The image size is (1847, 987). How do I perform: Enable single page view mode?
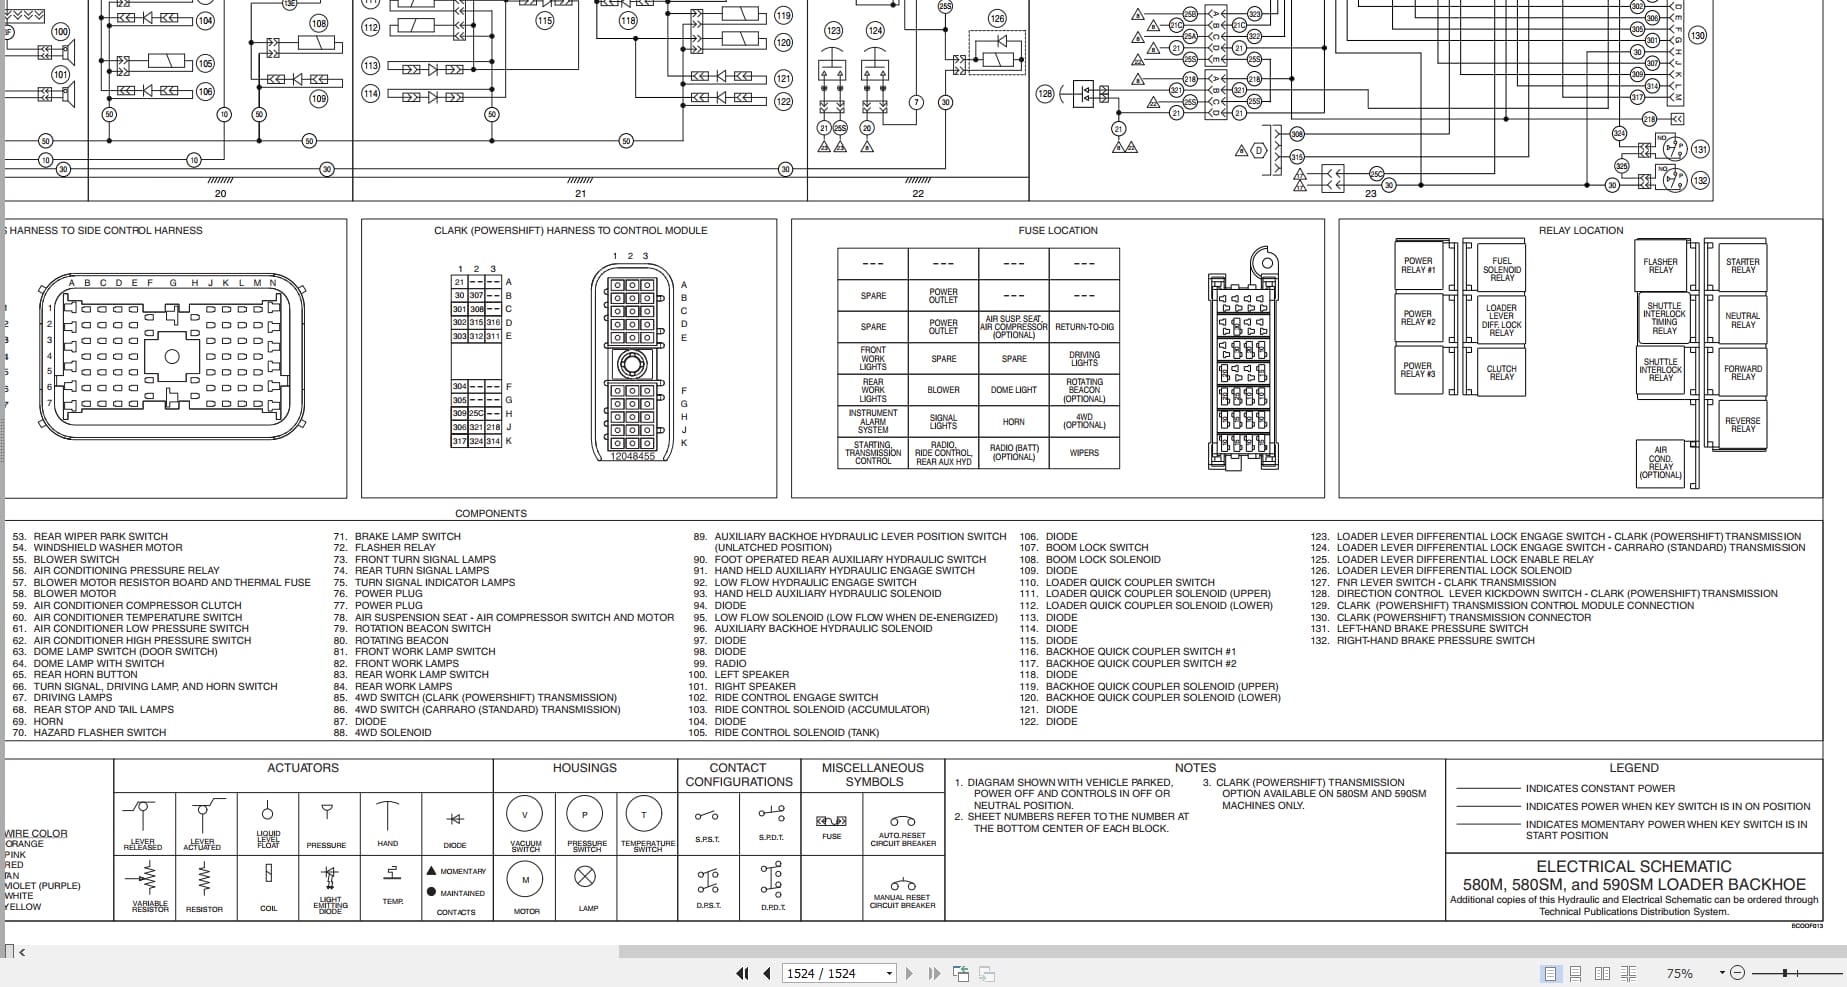pos(1551,973)
